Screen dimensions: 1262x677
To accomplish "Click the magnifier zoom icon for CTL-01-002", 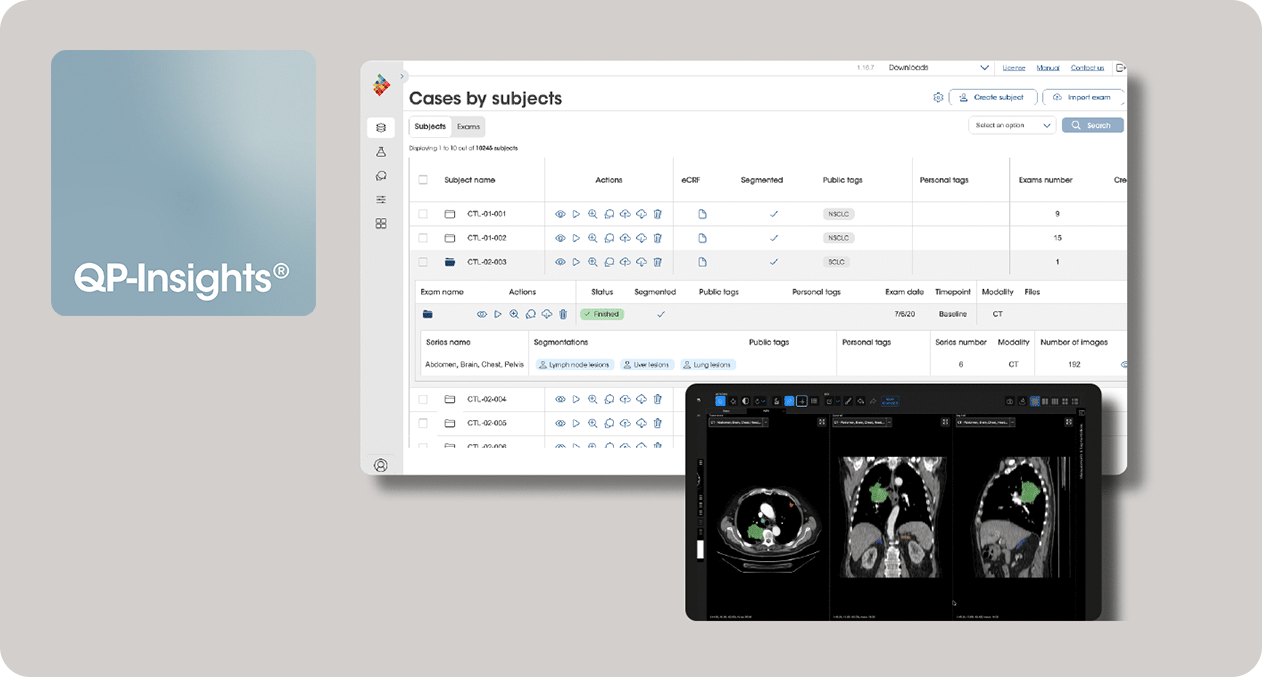I will [592, 238].
